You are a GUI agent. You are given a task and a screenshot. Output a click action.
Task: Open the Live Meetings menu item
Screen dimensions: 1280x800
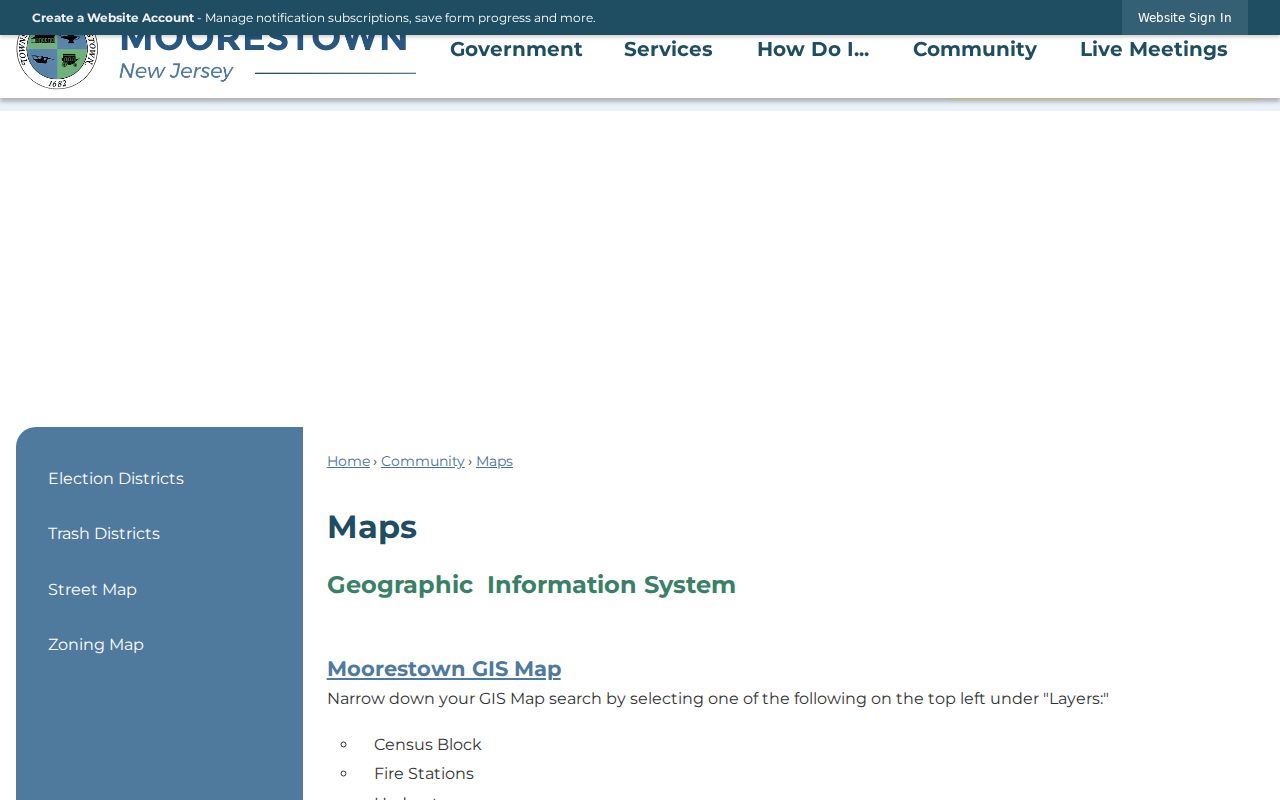(x=1154, y=49)
